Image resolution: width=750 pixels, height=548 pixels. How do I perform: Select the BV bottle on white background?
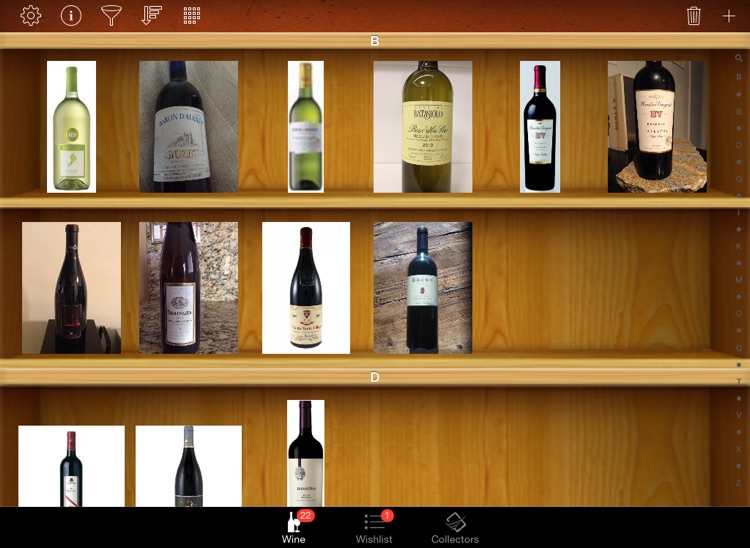pyautogui.click(x=540, y=127)
